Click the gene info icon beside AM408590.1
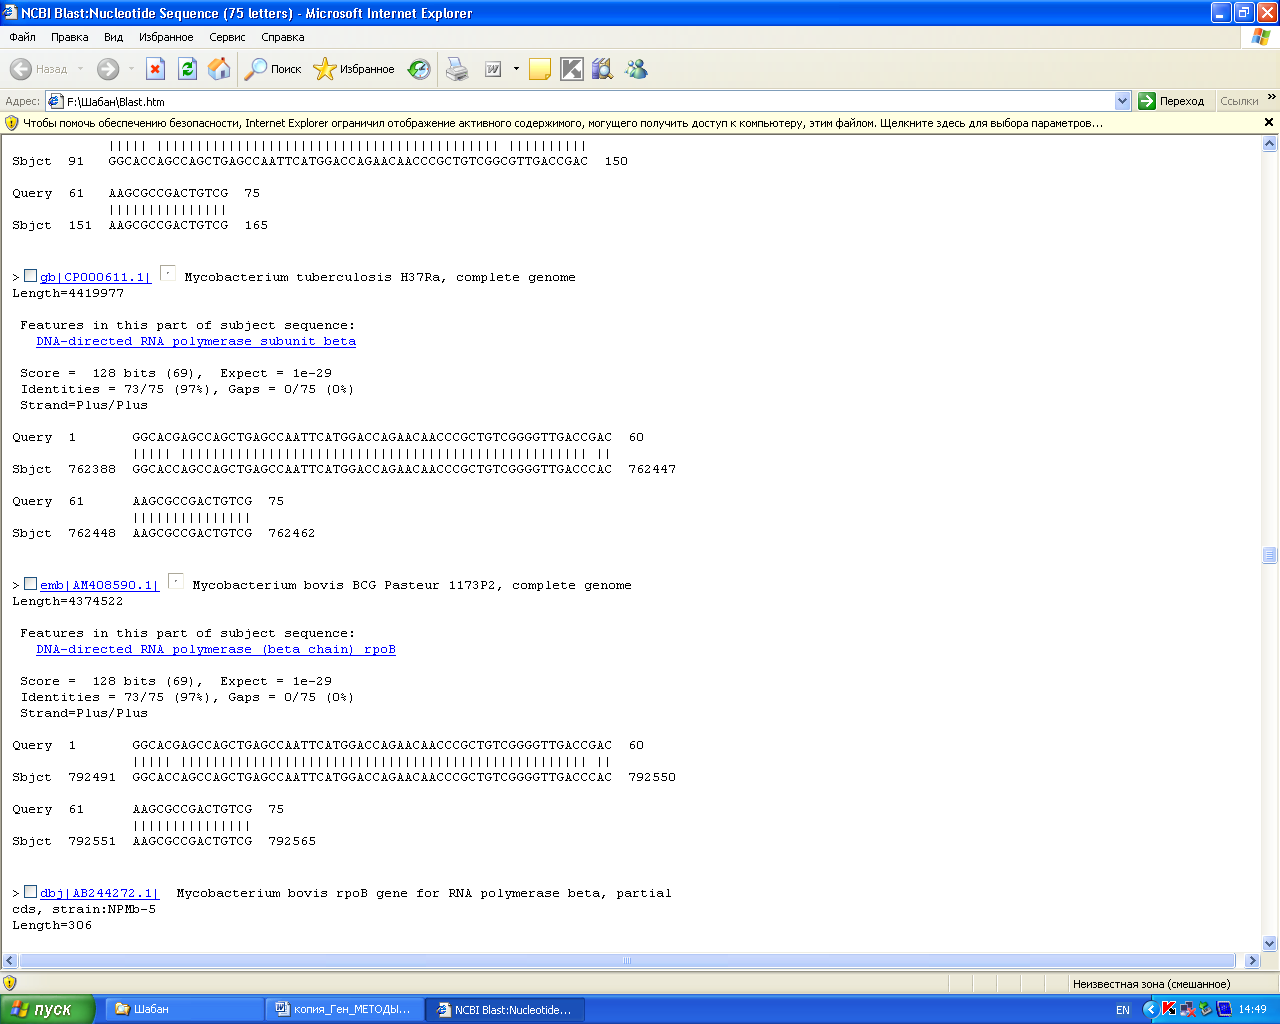The image size is (1280, 1024). (176, 581)
